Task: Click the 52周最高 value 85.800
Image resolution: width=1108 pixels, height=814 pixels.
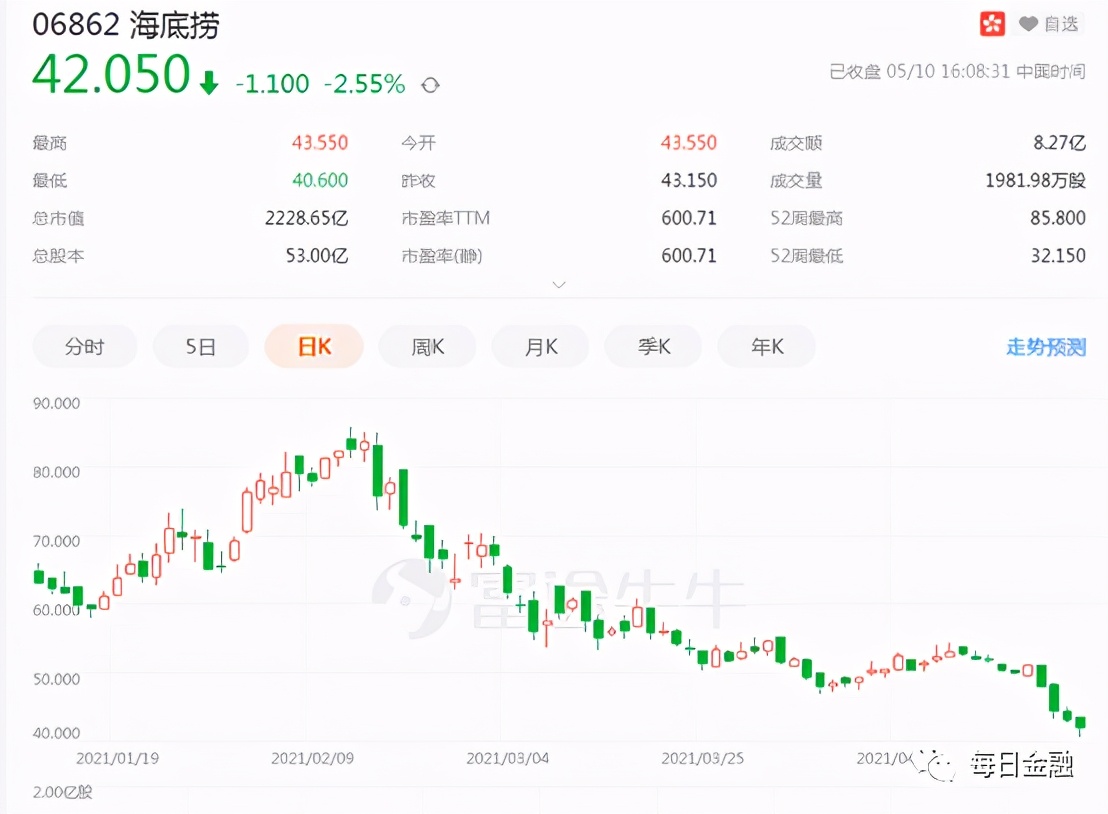Action: pyautogui.click(x=1058, y=218)
